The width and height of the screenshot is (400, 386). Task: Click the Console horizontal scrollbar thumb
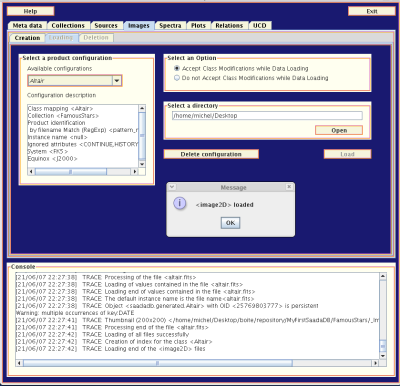pos(158,363)
